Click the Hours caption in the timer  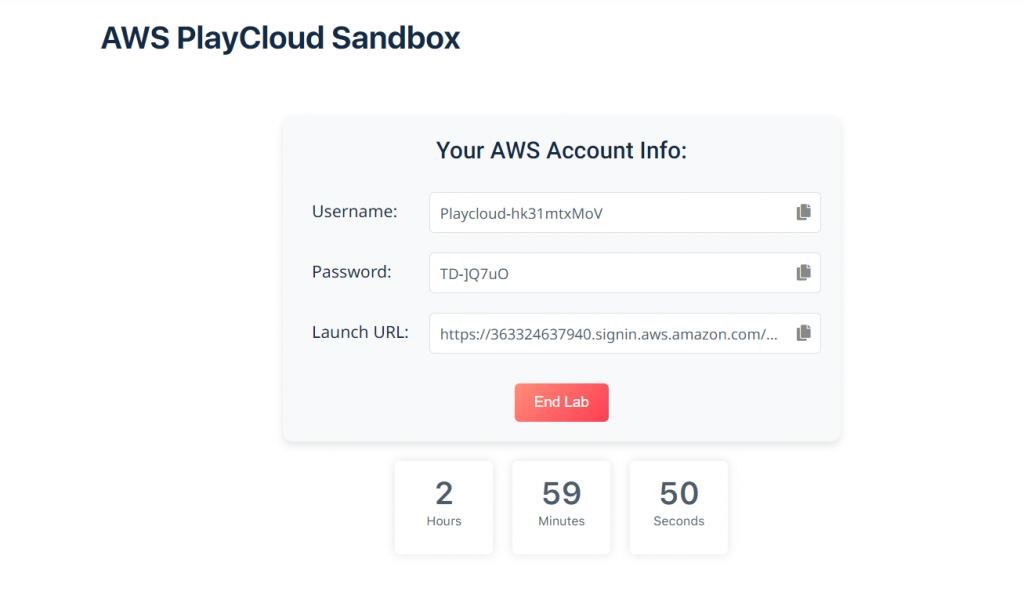pyautogui.click(x=444, y=521)
